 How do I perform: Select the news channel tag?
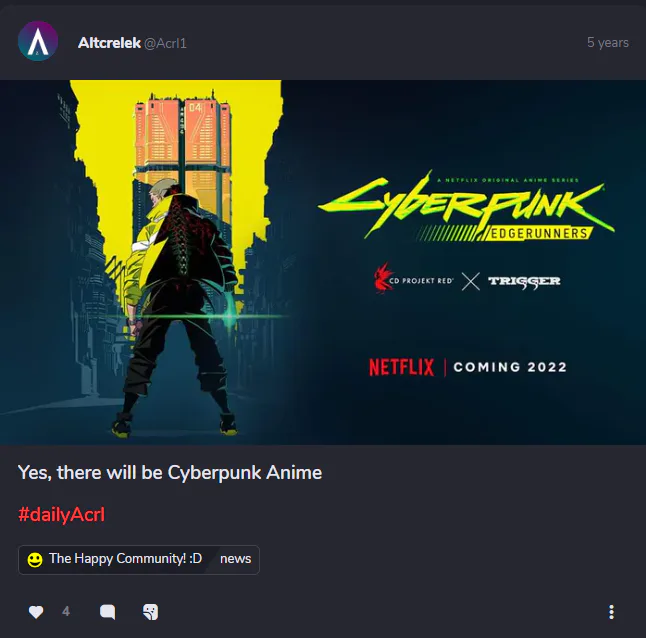point(236,559)
